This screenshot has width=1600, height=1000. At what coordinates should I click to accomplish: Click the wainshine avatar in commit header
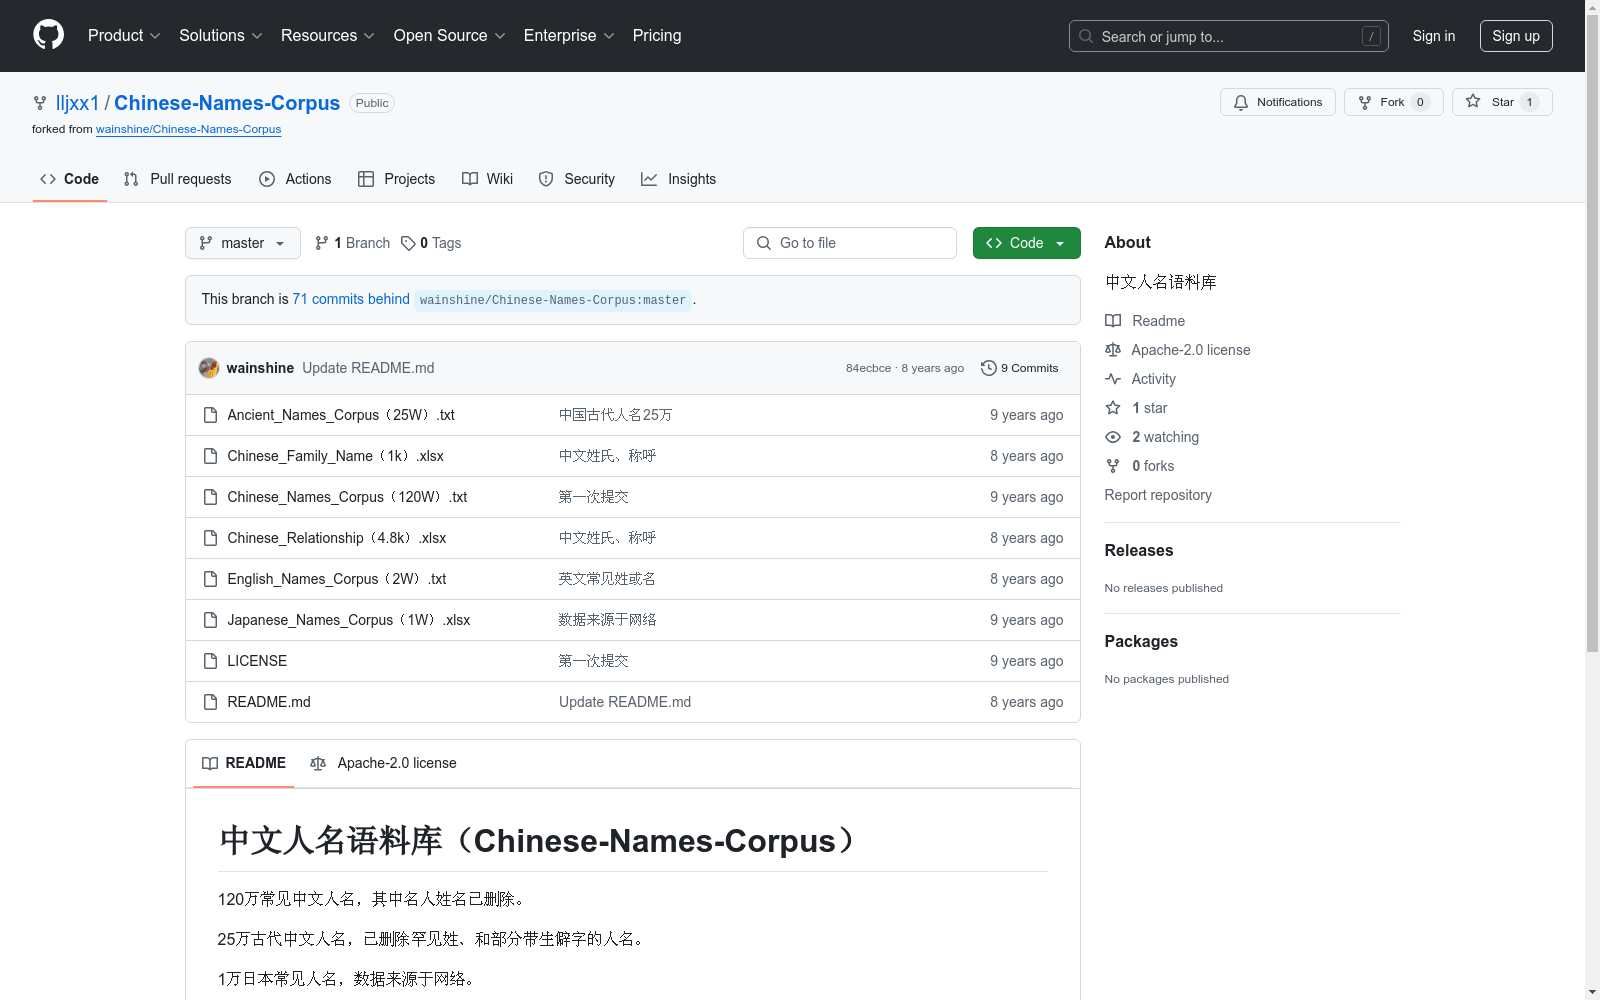coord(209,368)
